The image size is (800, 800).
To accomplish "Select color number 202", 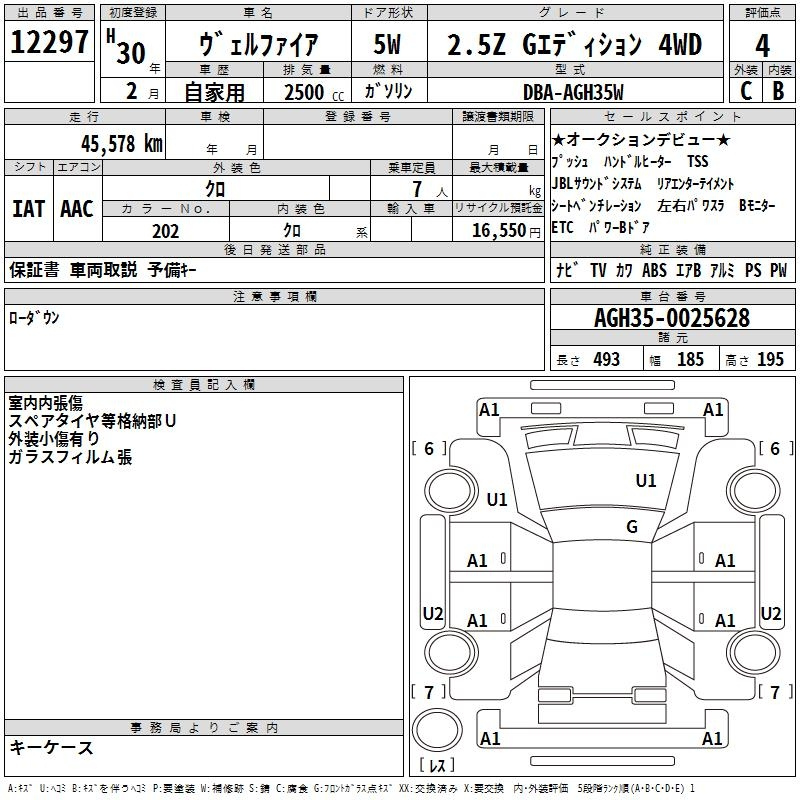I will coord(165,231).
